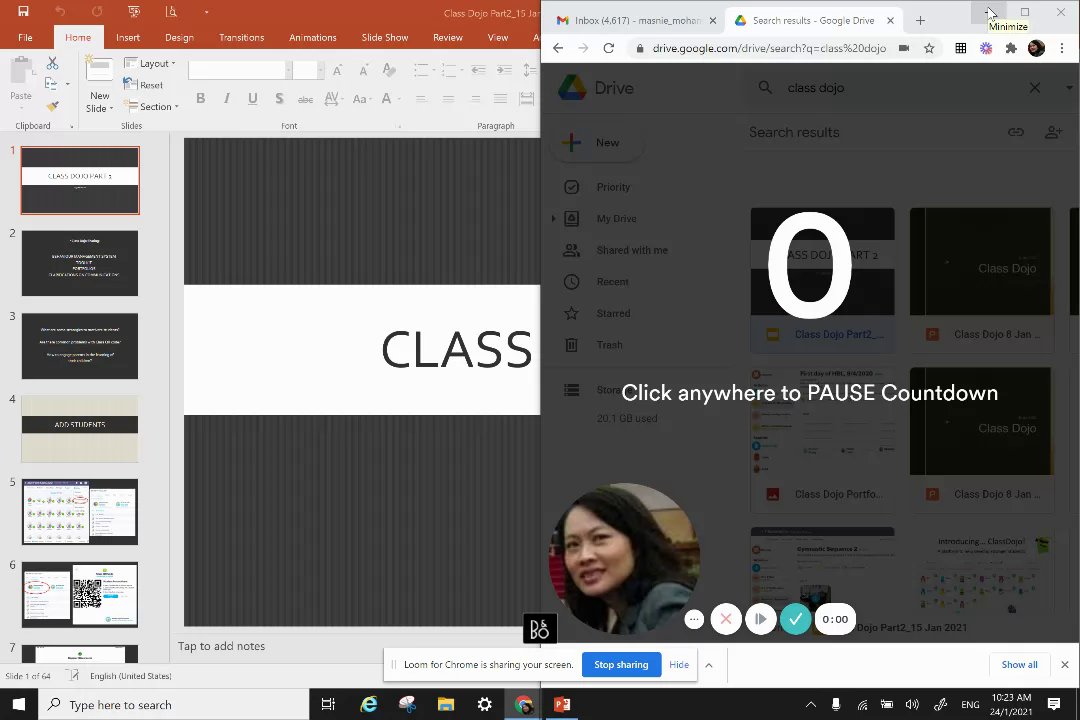Click the New button in Google Drive
The height and width of the screenshot is (720, 1080).
(598, 143)
